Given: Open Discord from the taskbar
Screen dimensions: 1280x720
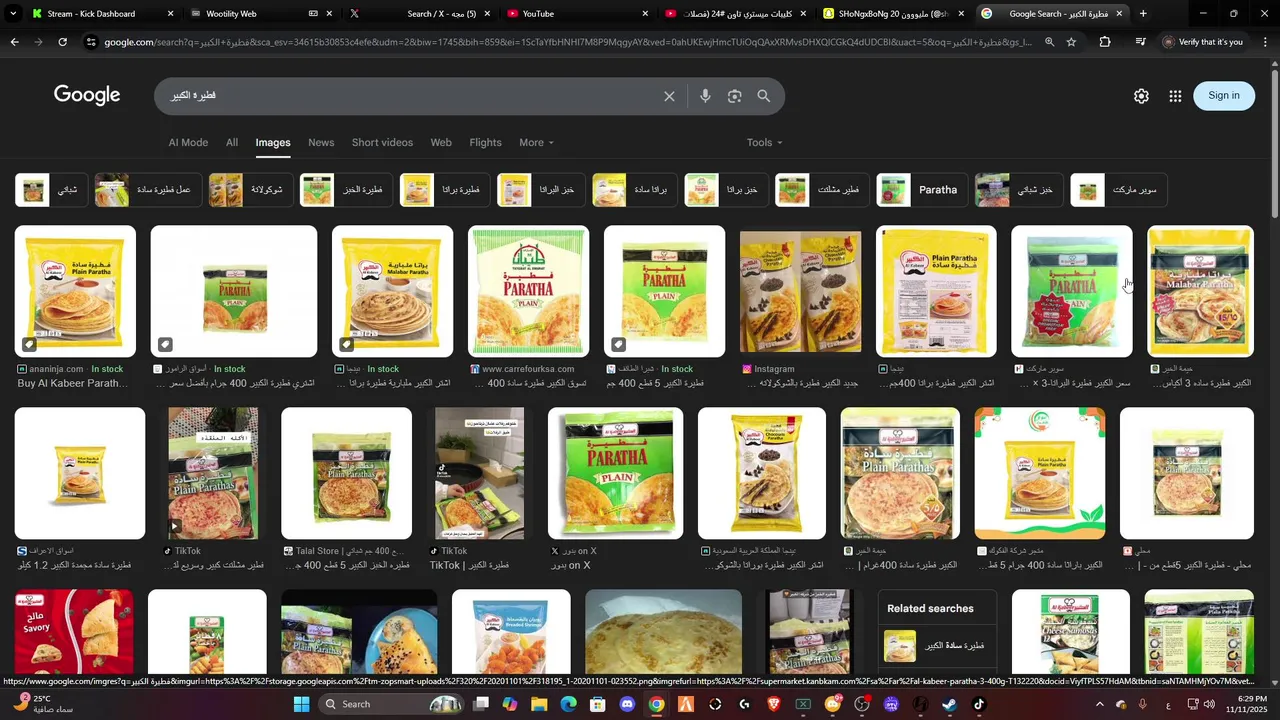Looking at the screenshot, I should 627,704.
